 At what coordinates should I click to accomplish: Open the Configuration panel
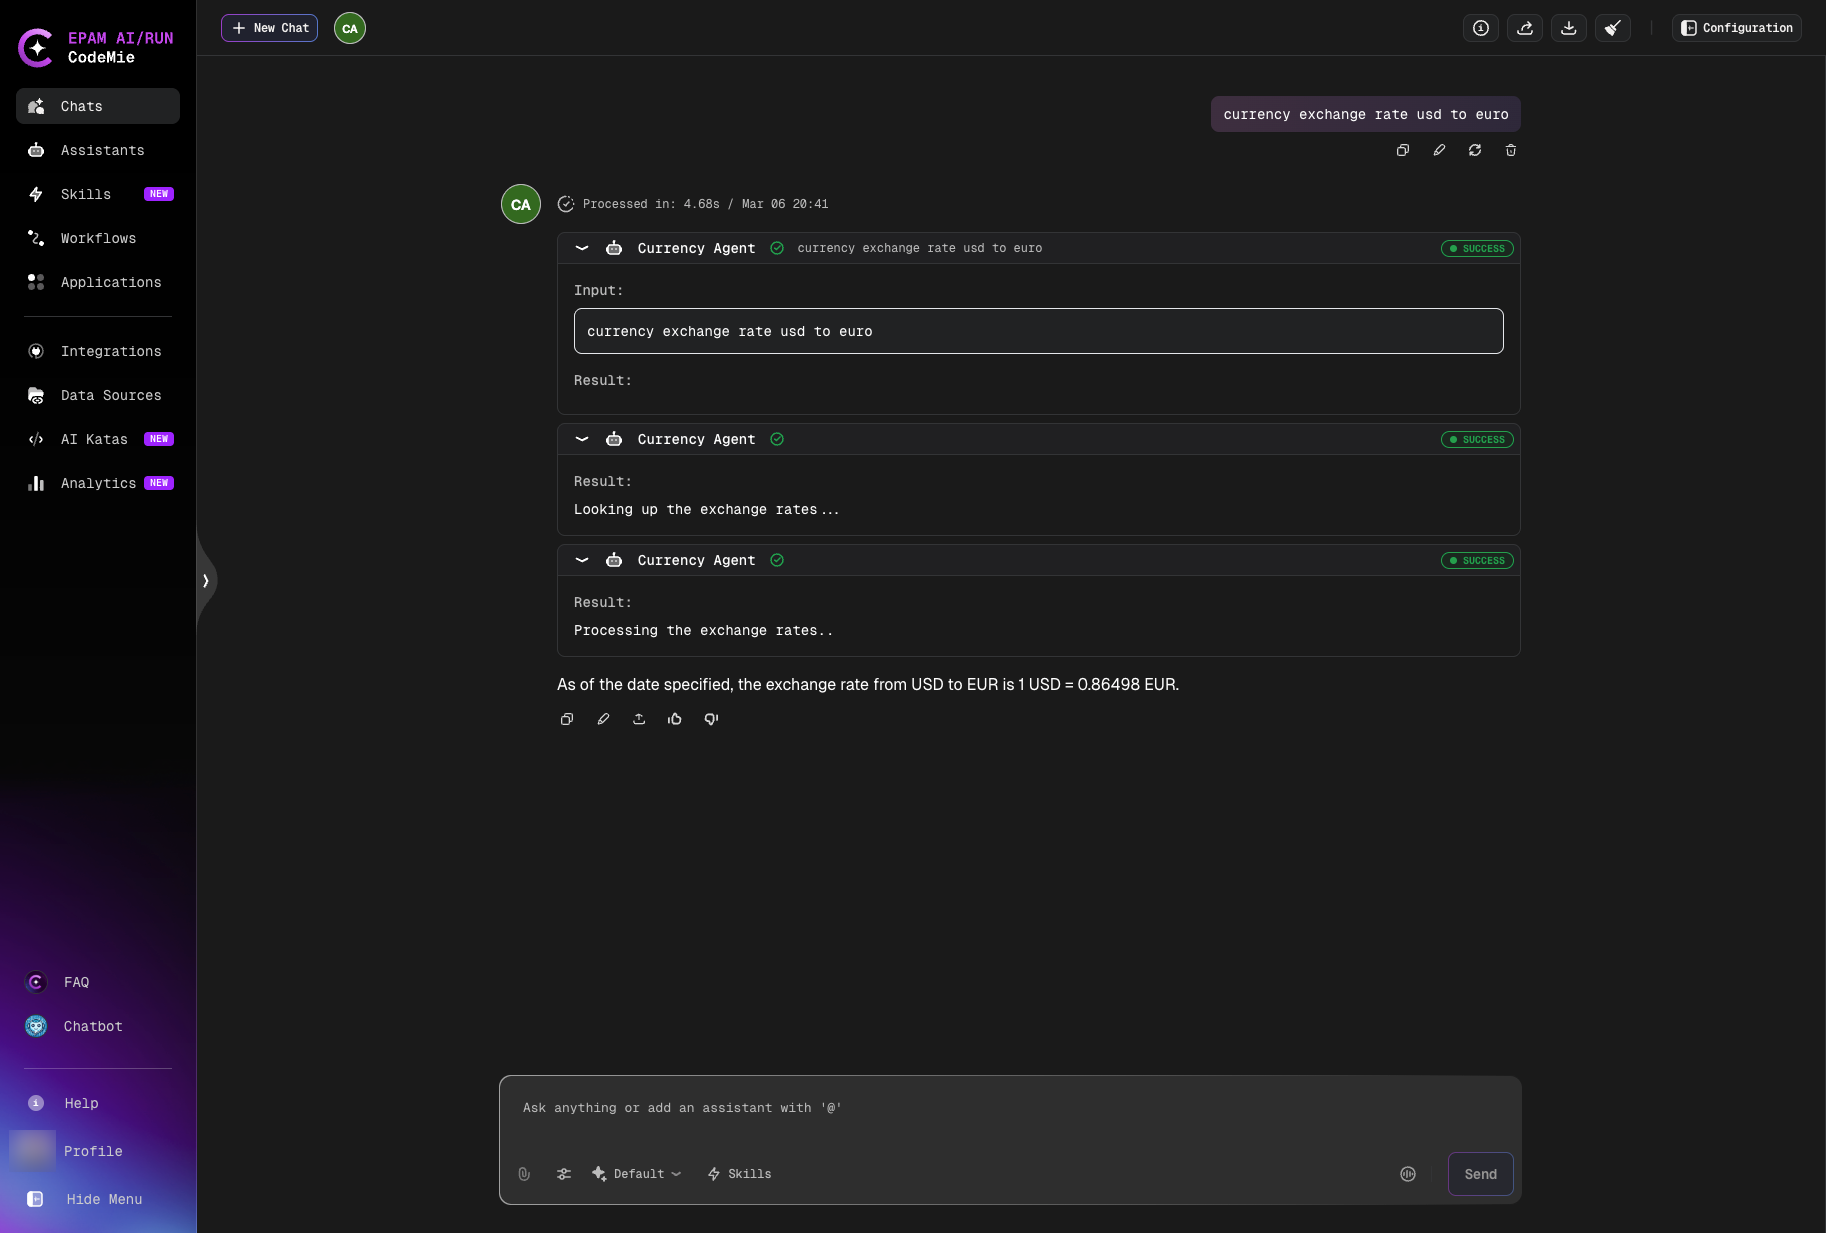(x=1736, y=28)
